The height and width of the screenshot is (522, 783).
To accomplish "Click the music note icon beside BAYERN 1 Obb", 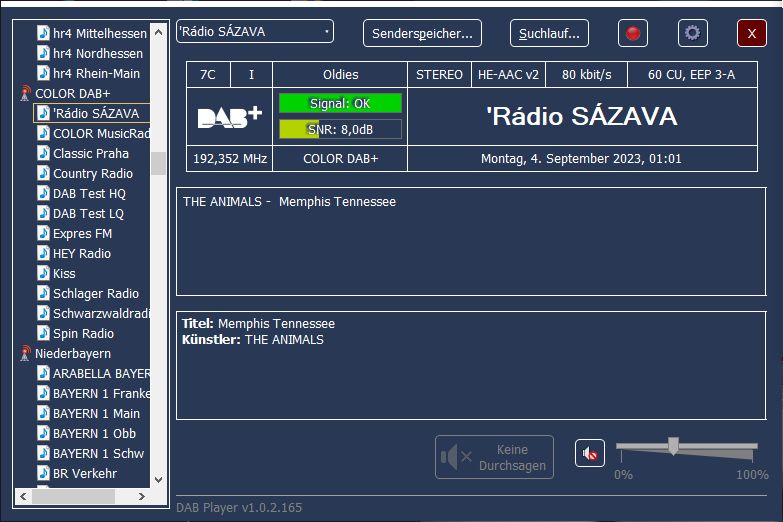I will [x=43, y=433].
